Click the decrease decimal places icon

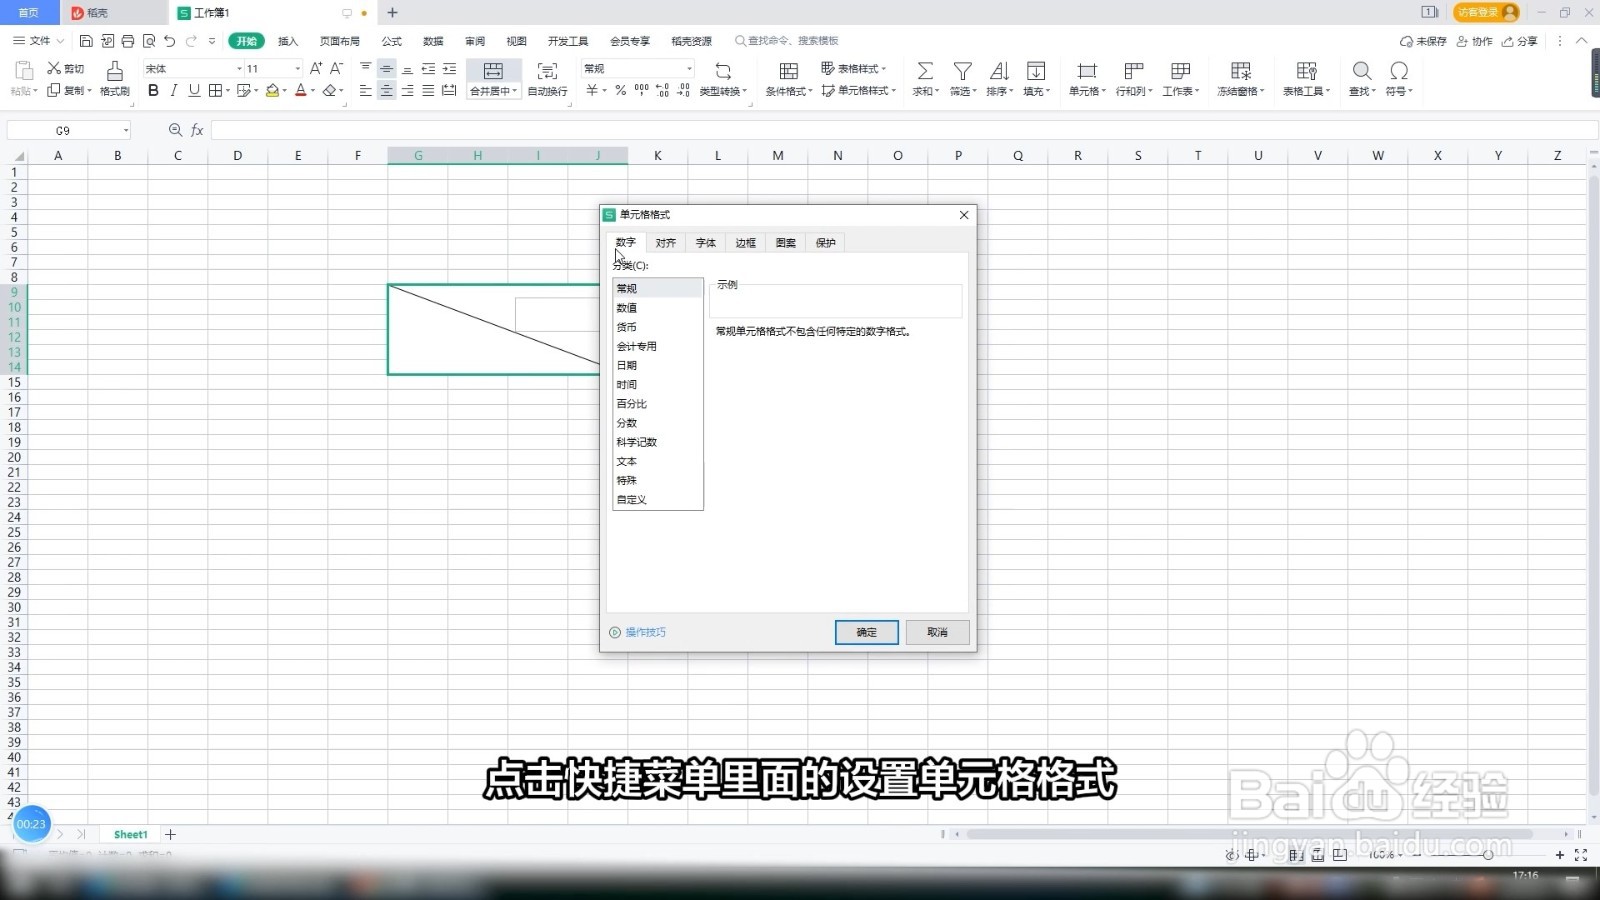point(683,90)
